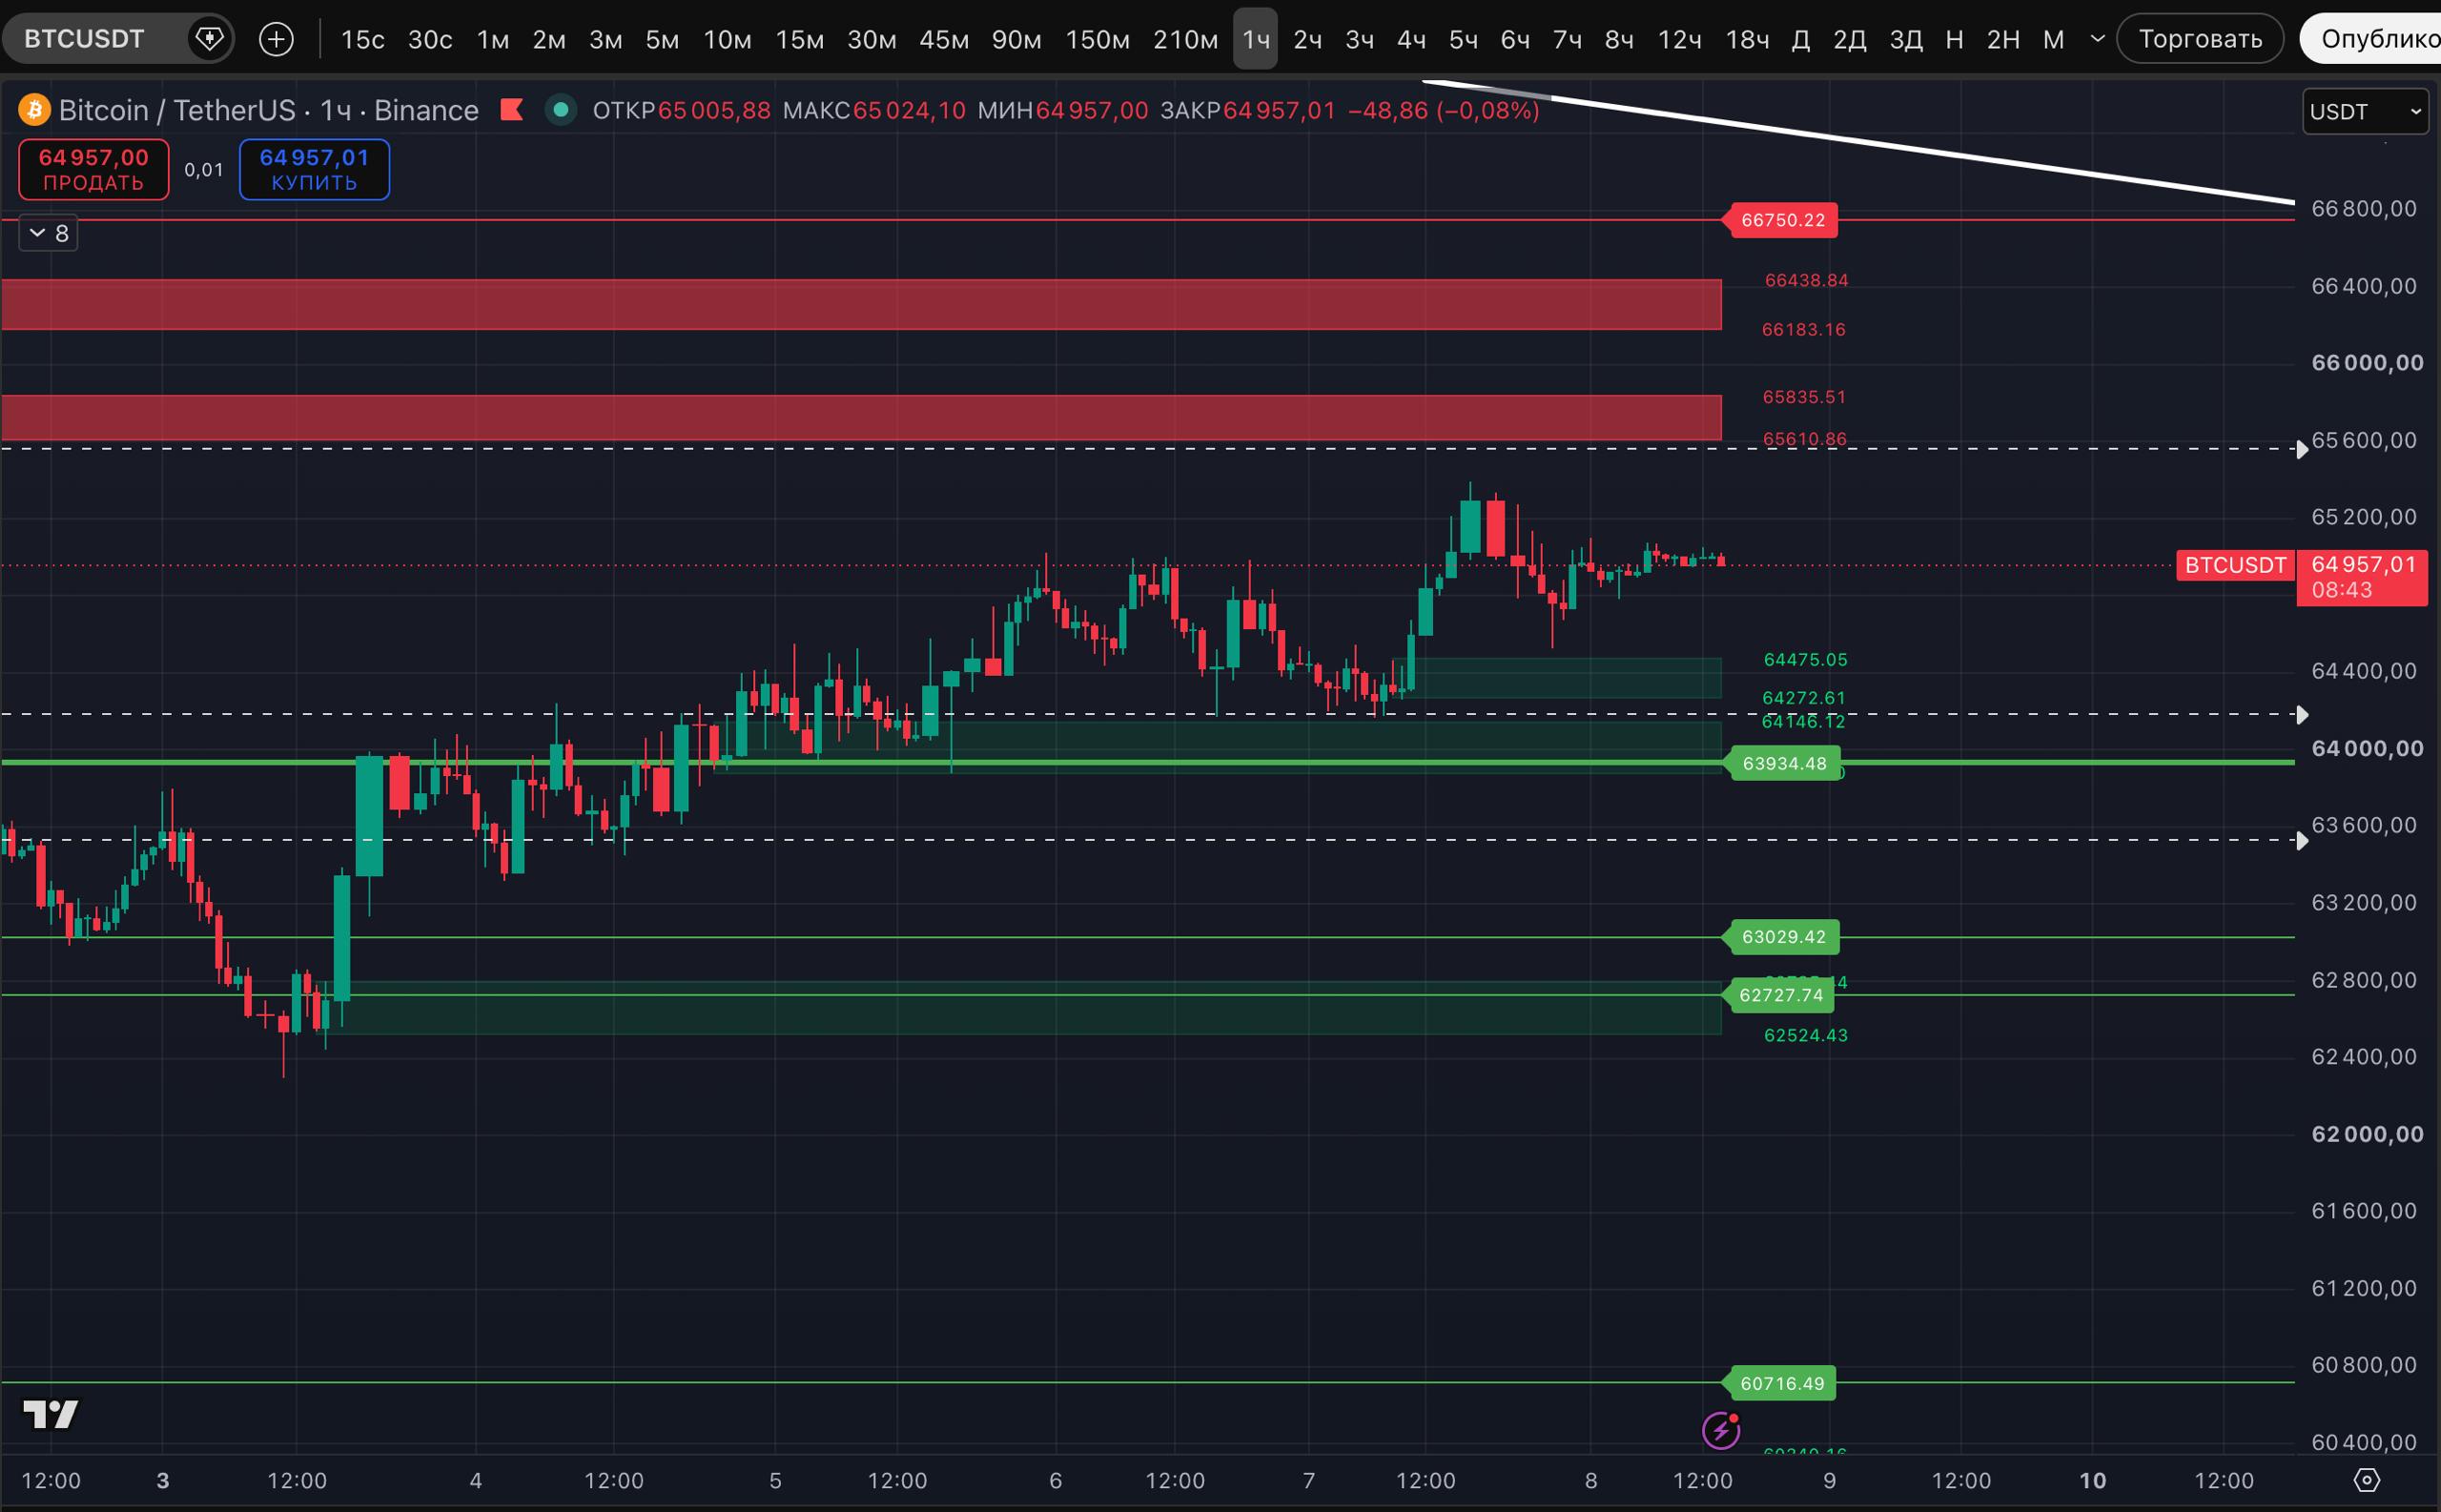The height and width of the screenshot is (1512, 2441).
Task: Select the 90м timeframe
Action: [x=1017, y=39]
